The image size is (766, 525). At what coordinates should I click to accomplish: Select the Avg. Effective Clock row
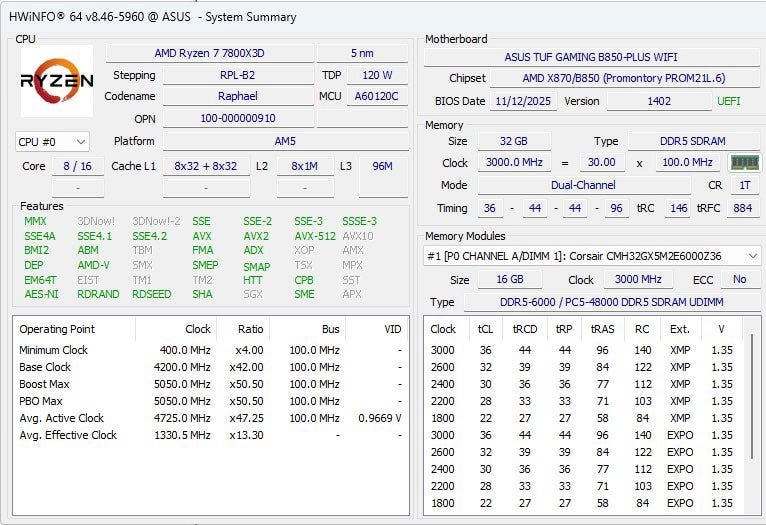211,435
